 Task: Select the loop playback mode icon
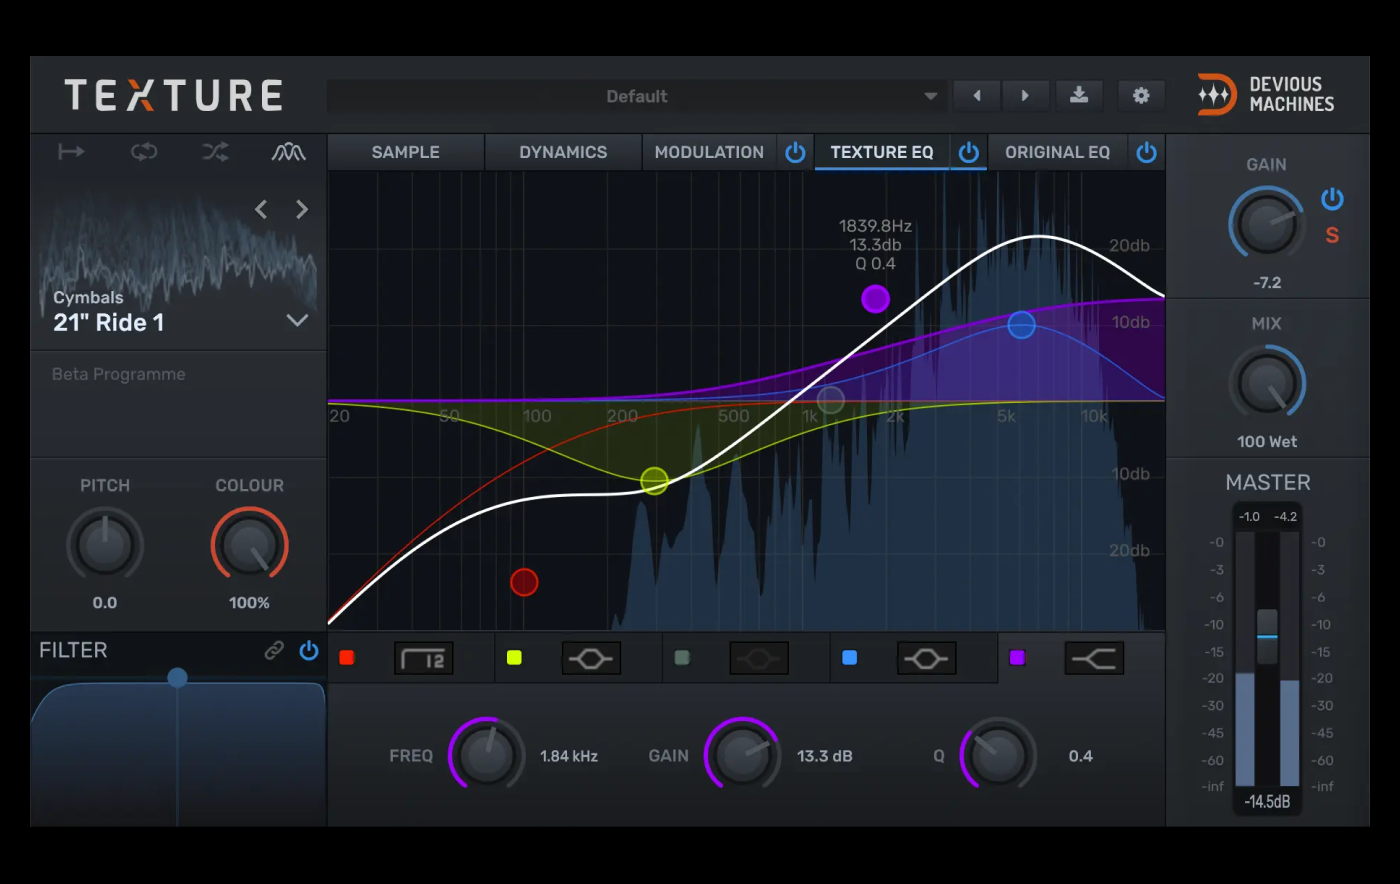[144, 152]
